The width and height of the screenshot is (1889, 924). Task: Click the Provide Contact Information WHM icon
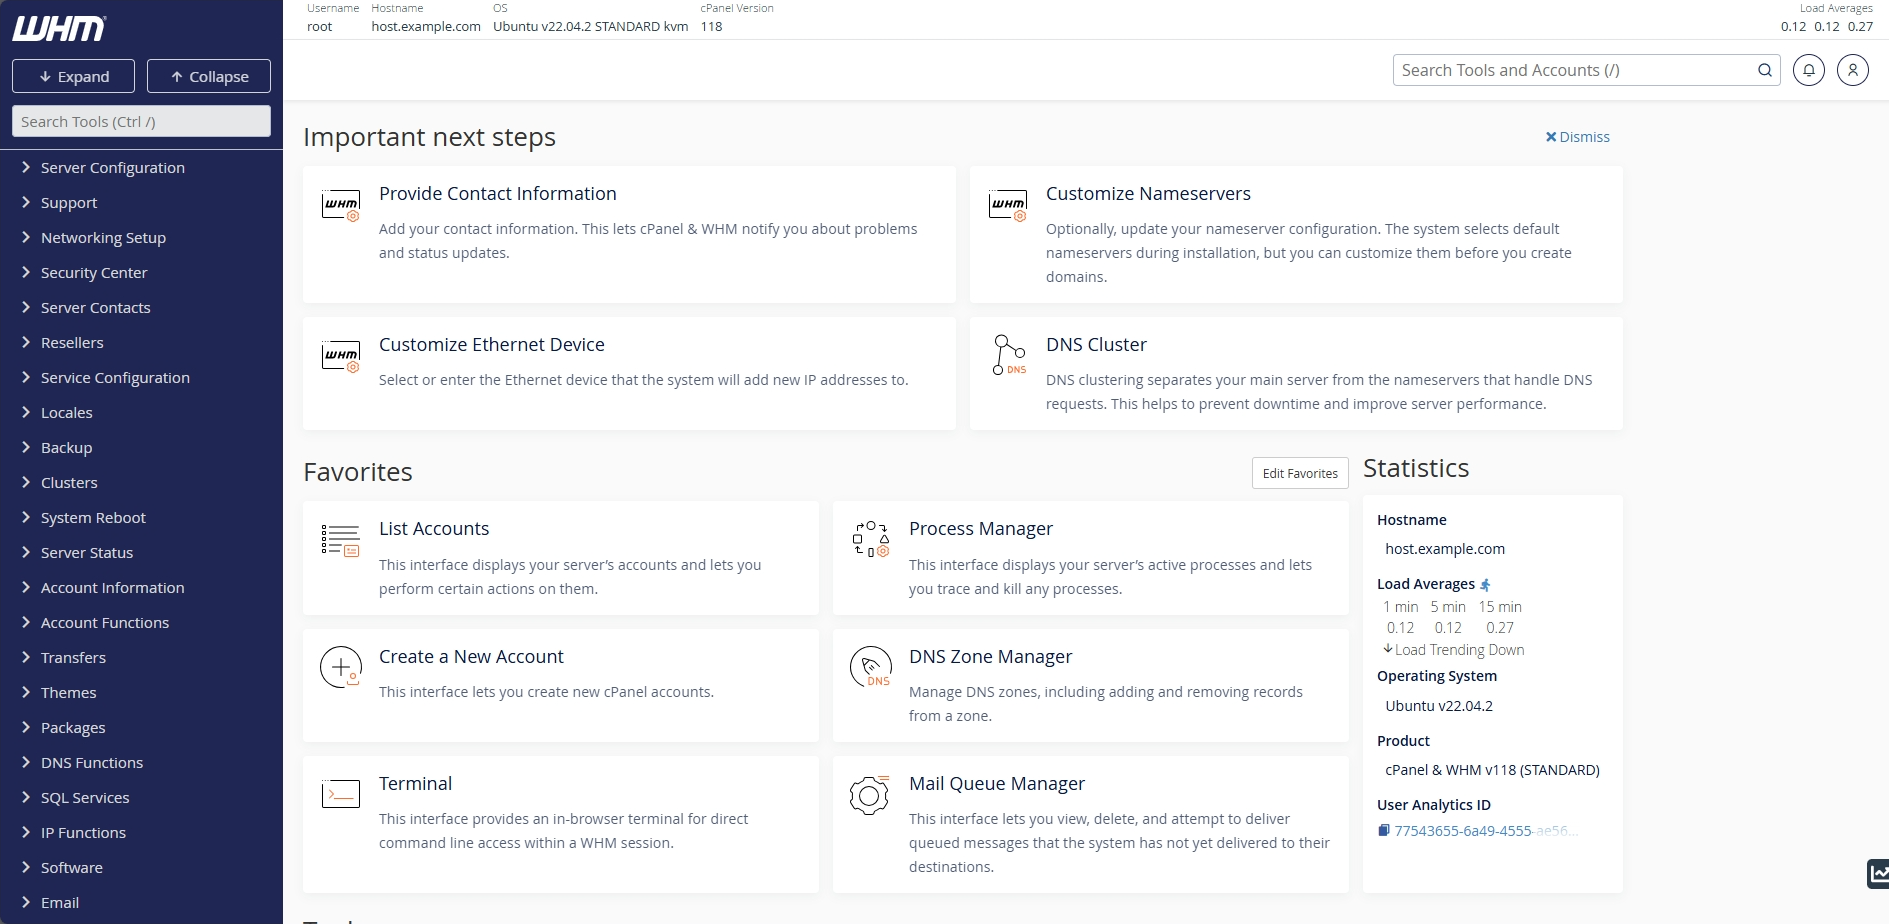pos(341,205)
